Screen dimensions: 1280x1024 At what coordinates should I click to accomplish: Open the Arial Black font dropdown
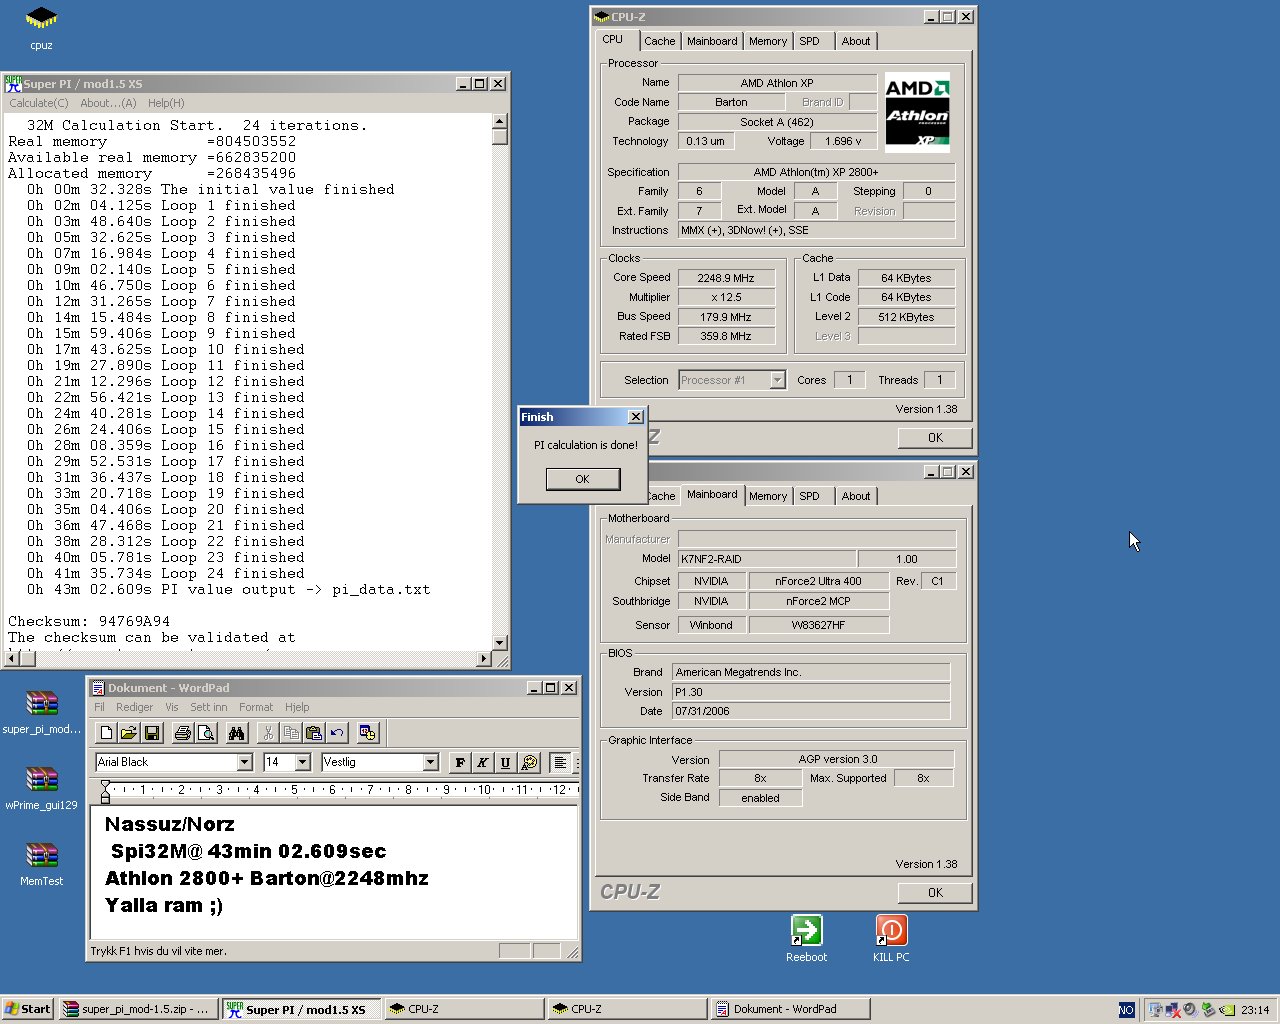coord(244,762)
